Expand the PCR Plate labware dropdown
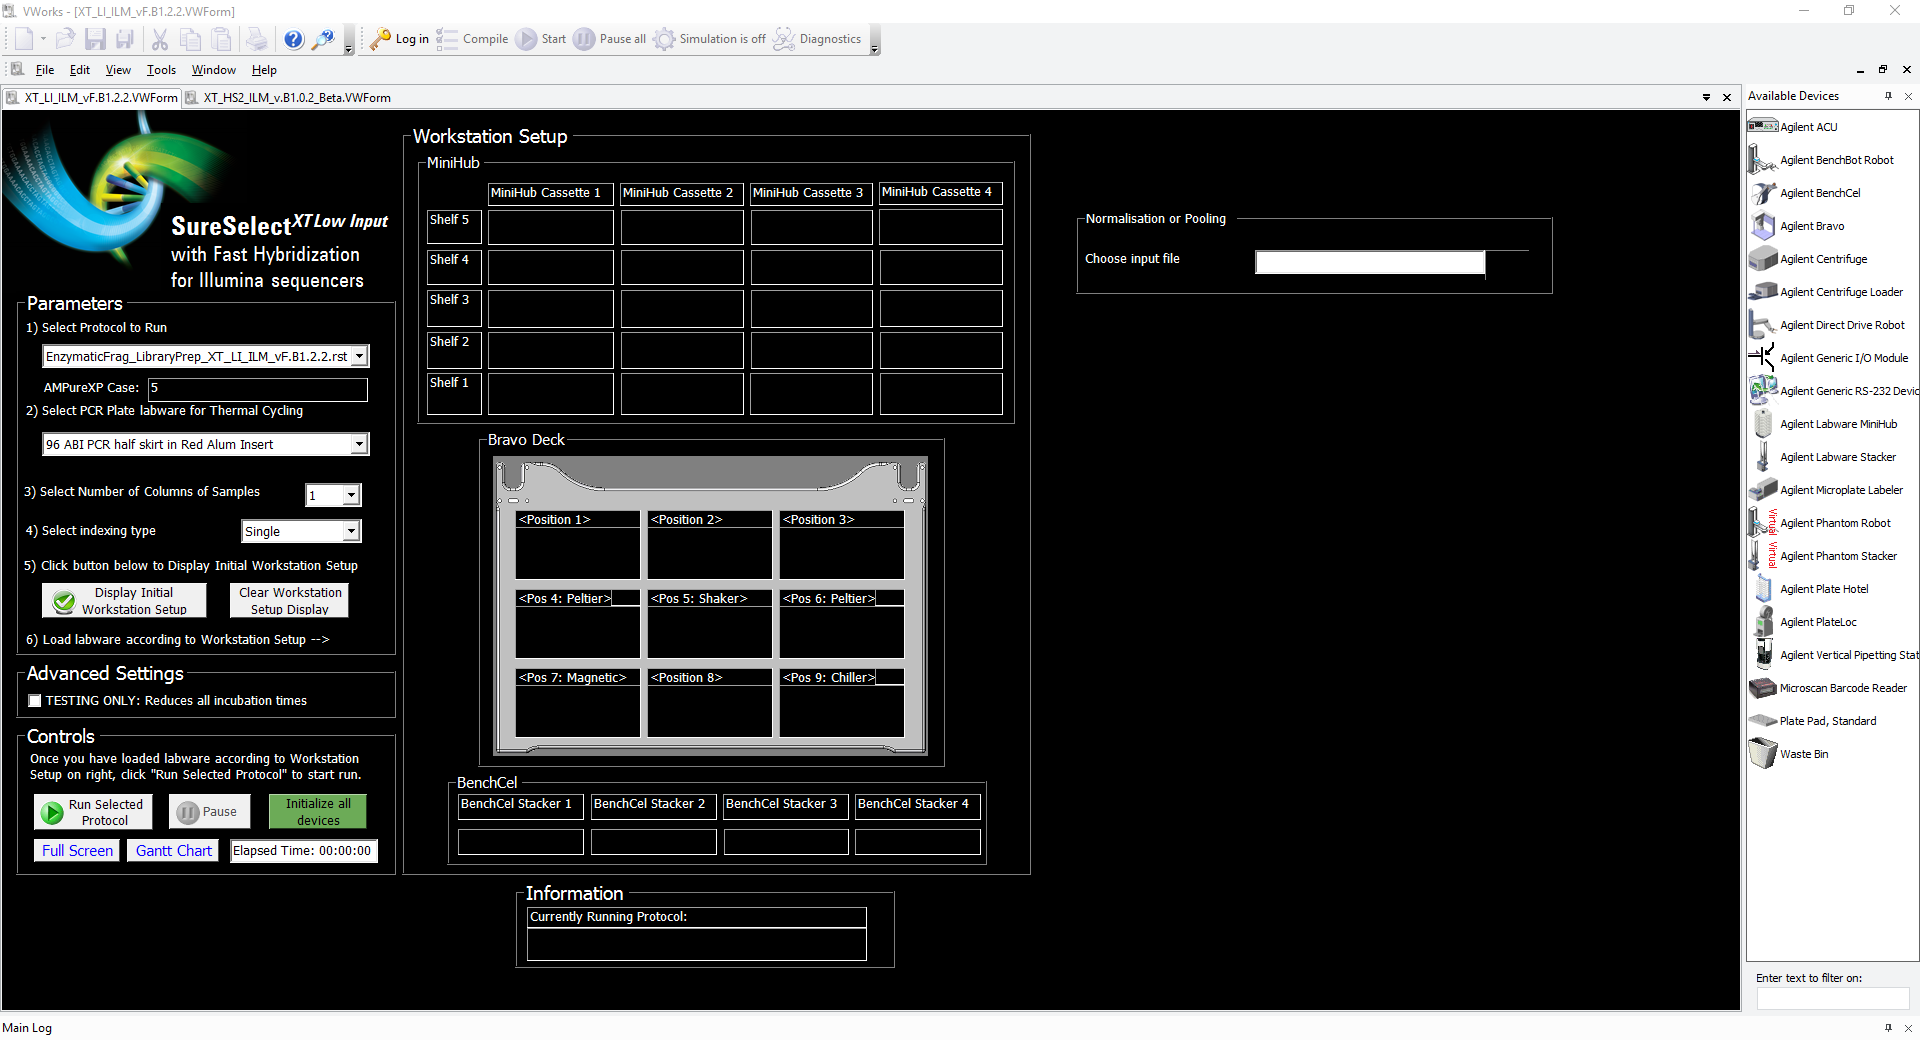1920x1040 pixels. tap(359, 444)
